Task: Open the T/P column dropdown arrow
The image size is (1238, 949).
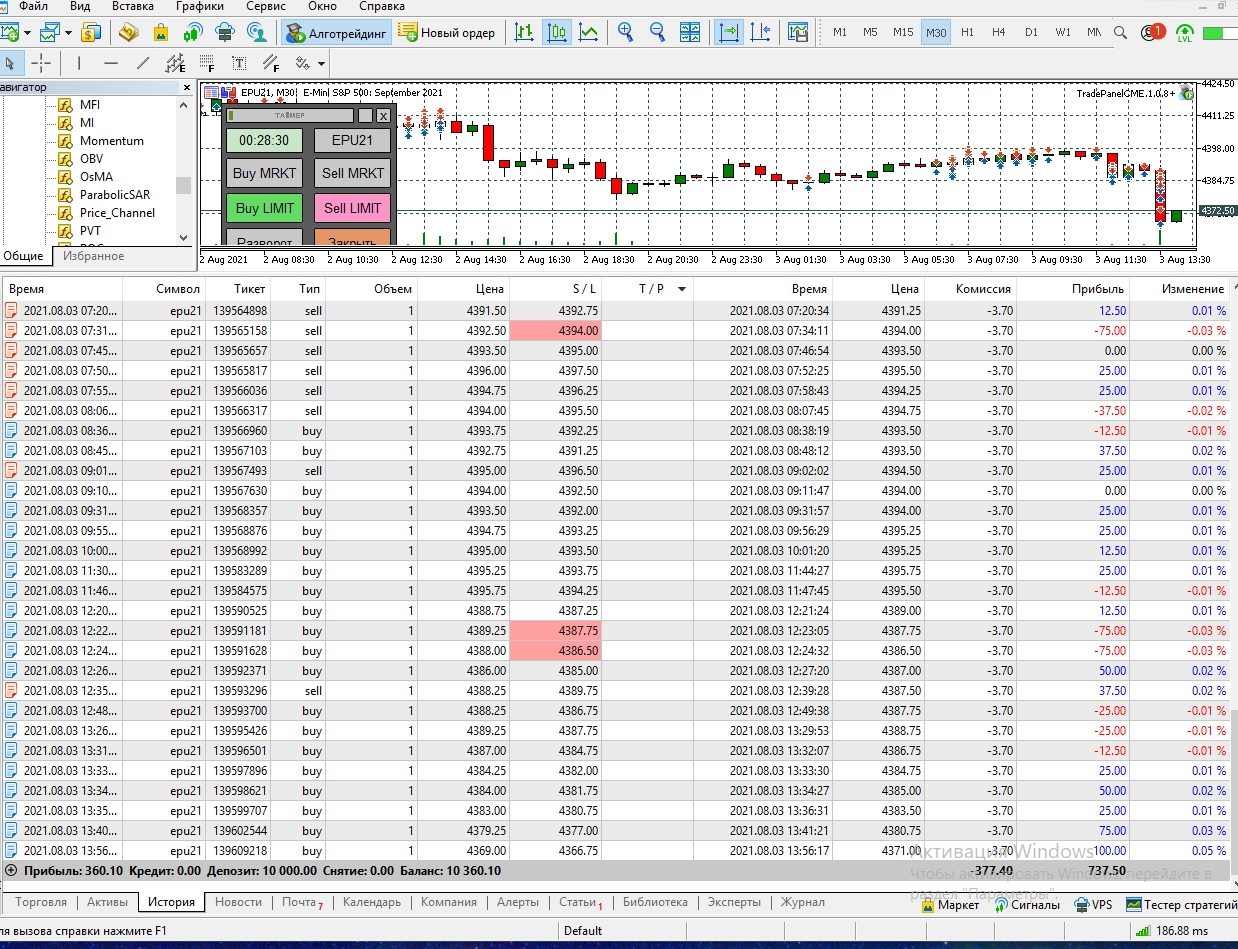Action: [682, 289]
